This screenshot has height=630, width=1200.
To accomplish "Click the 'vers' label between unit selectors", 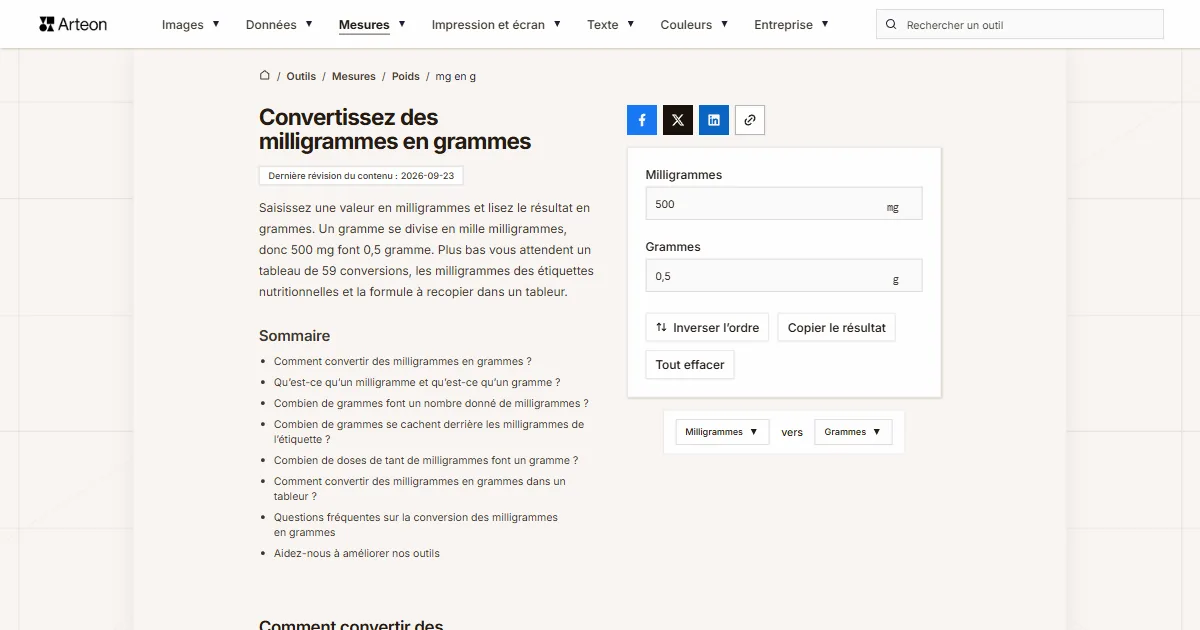I will [x=792, y=432].
